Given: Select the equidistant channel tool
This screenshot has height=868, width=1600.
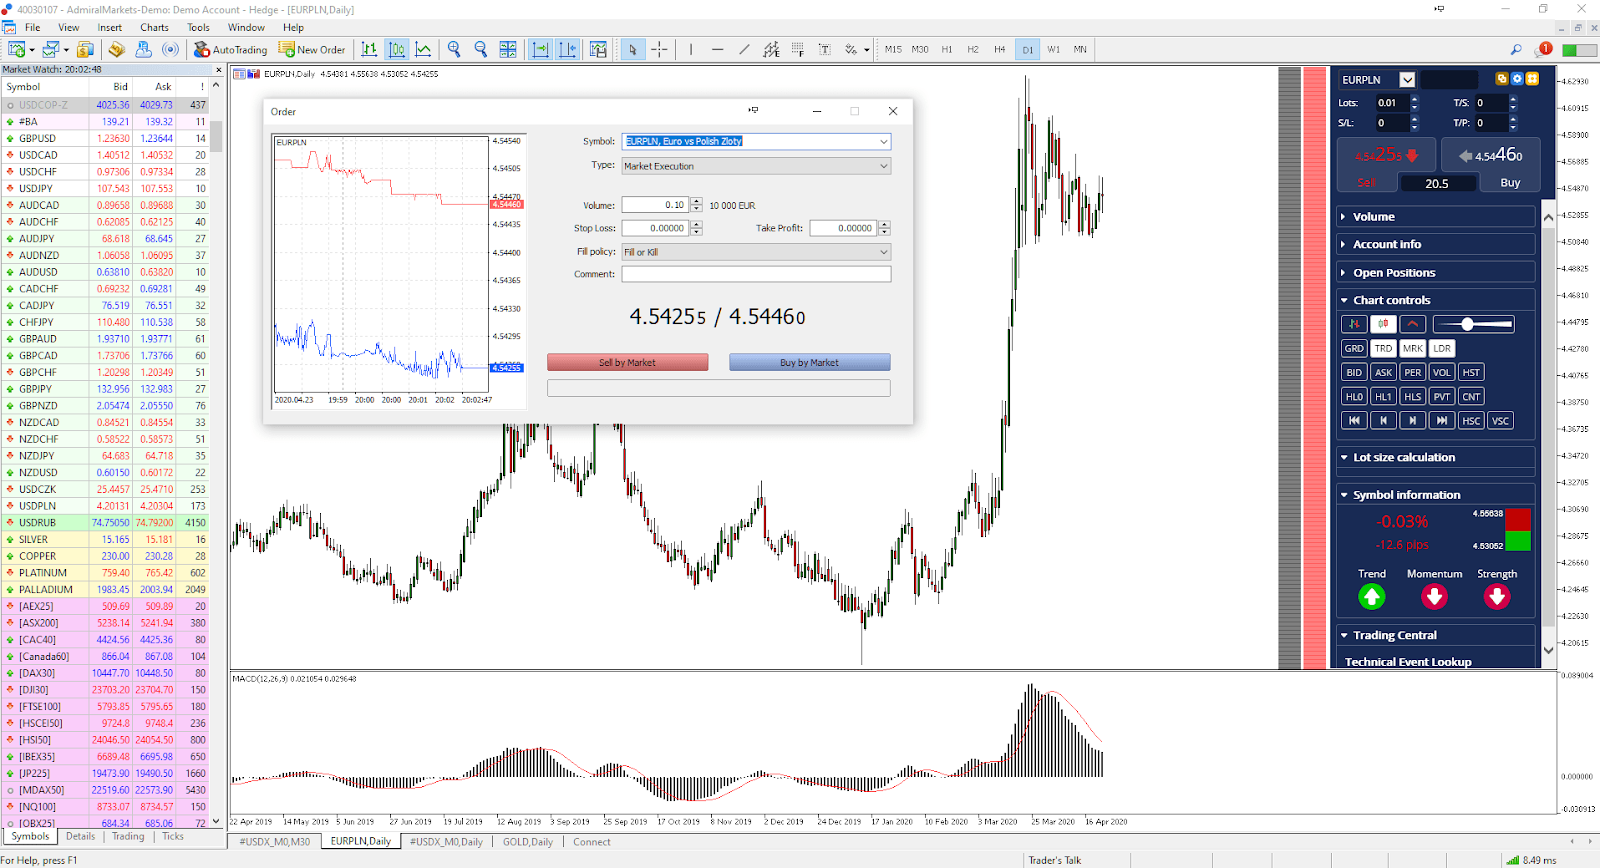Looking at the screenshot, I should (x=771, y=49).
